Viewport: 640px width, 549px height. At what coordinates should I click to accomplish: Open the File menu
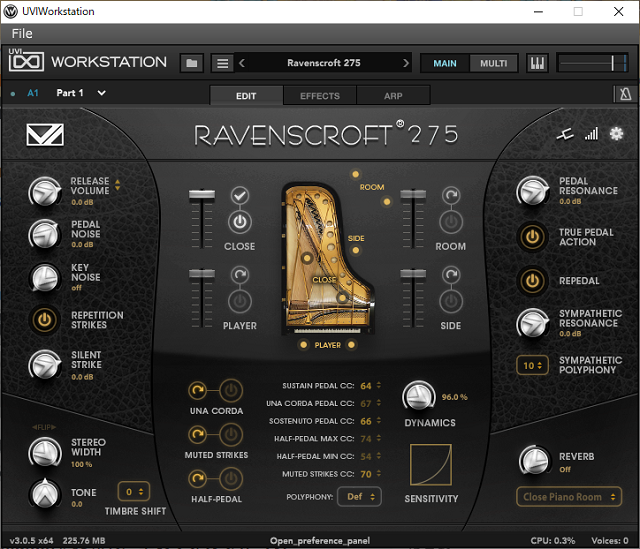tap(22, 34)
